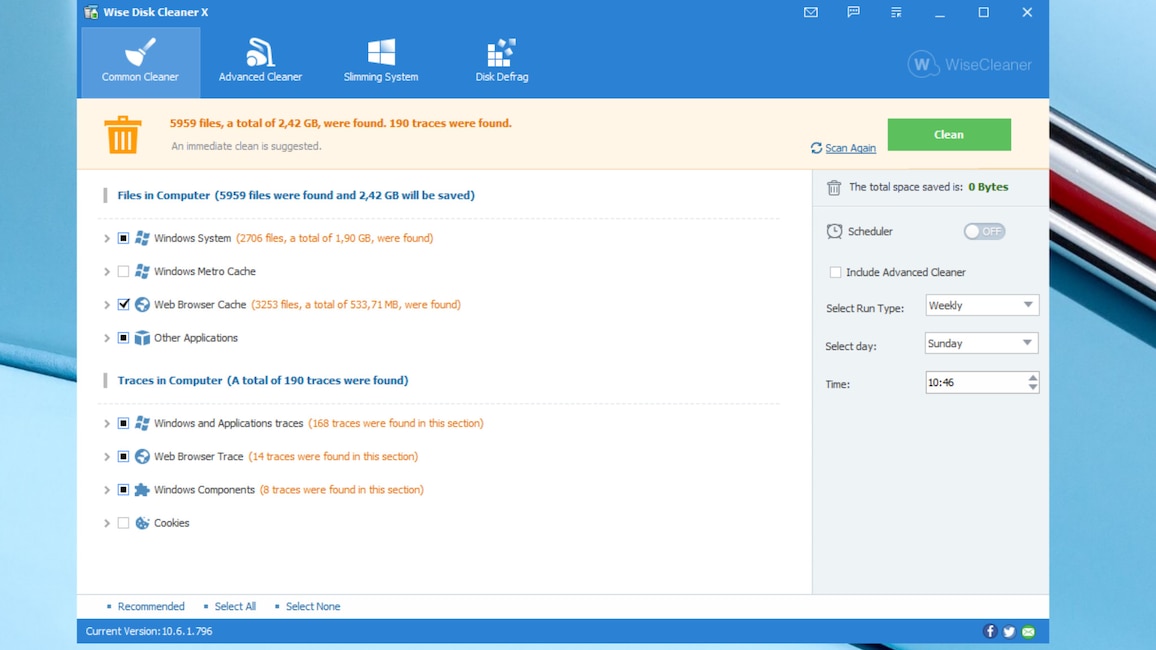Enable Include Advanced Cleaner checkbox
Viewport: 1156px width, 650px height.
pyautogui.click(x=835, y=272)
